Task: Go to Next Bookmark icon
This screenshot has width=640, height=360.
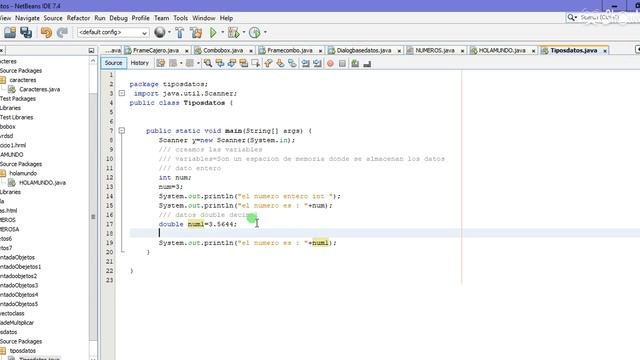Action: [280, 63]
